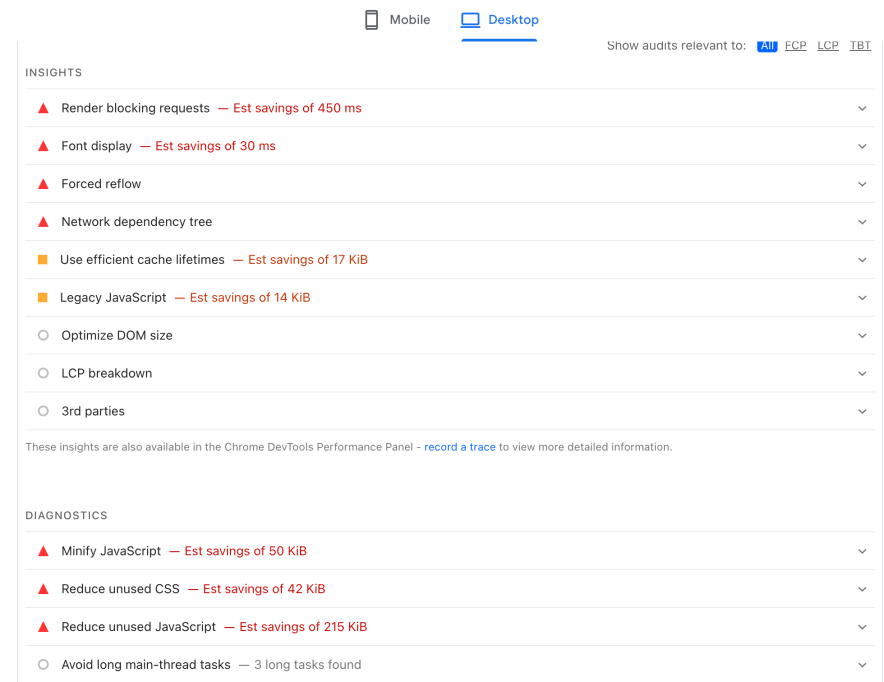The width and height of the screenshot is (884, 682).
Task: Expand the Font display insight chevron
Action: (x=862, y=145)
